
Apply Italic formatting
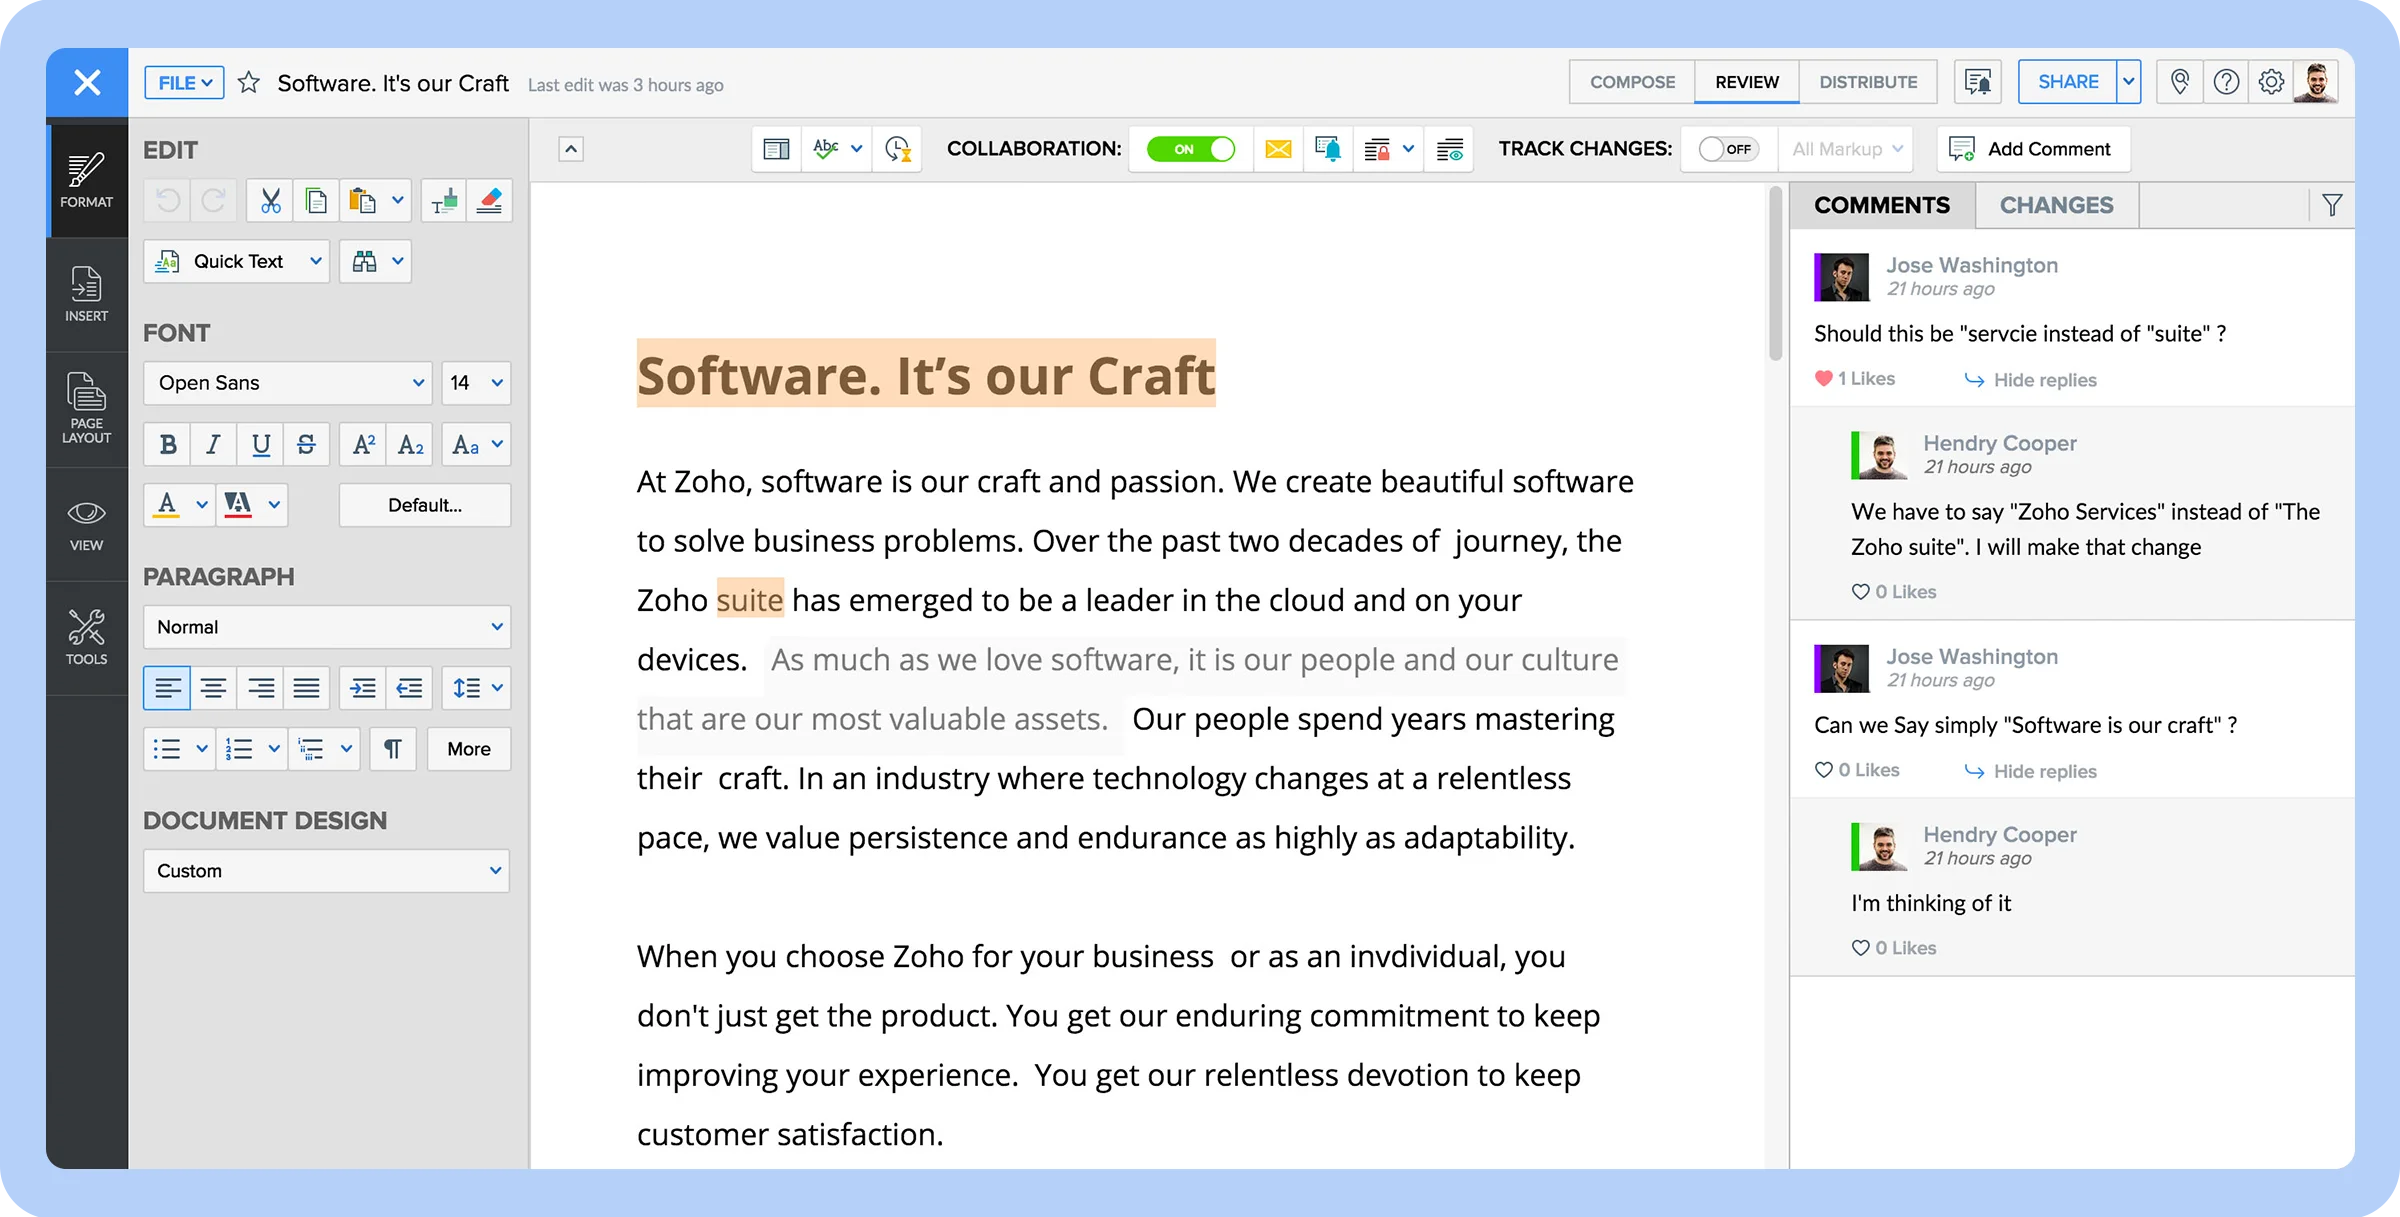coord(214,444)
